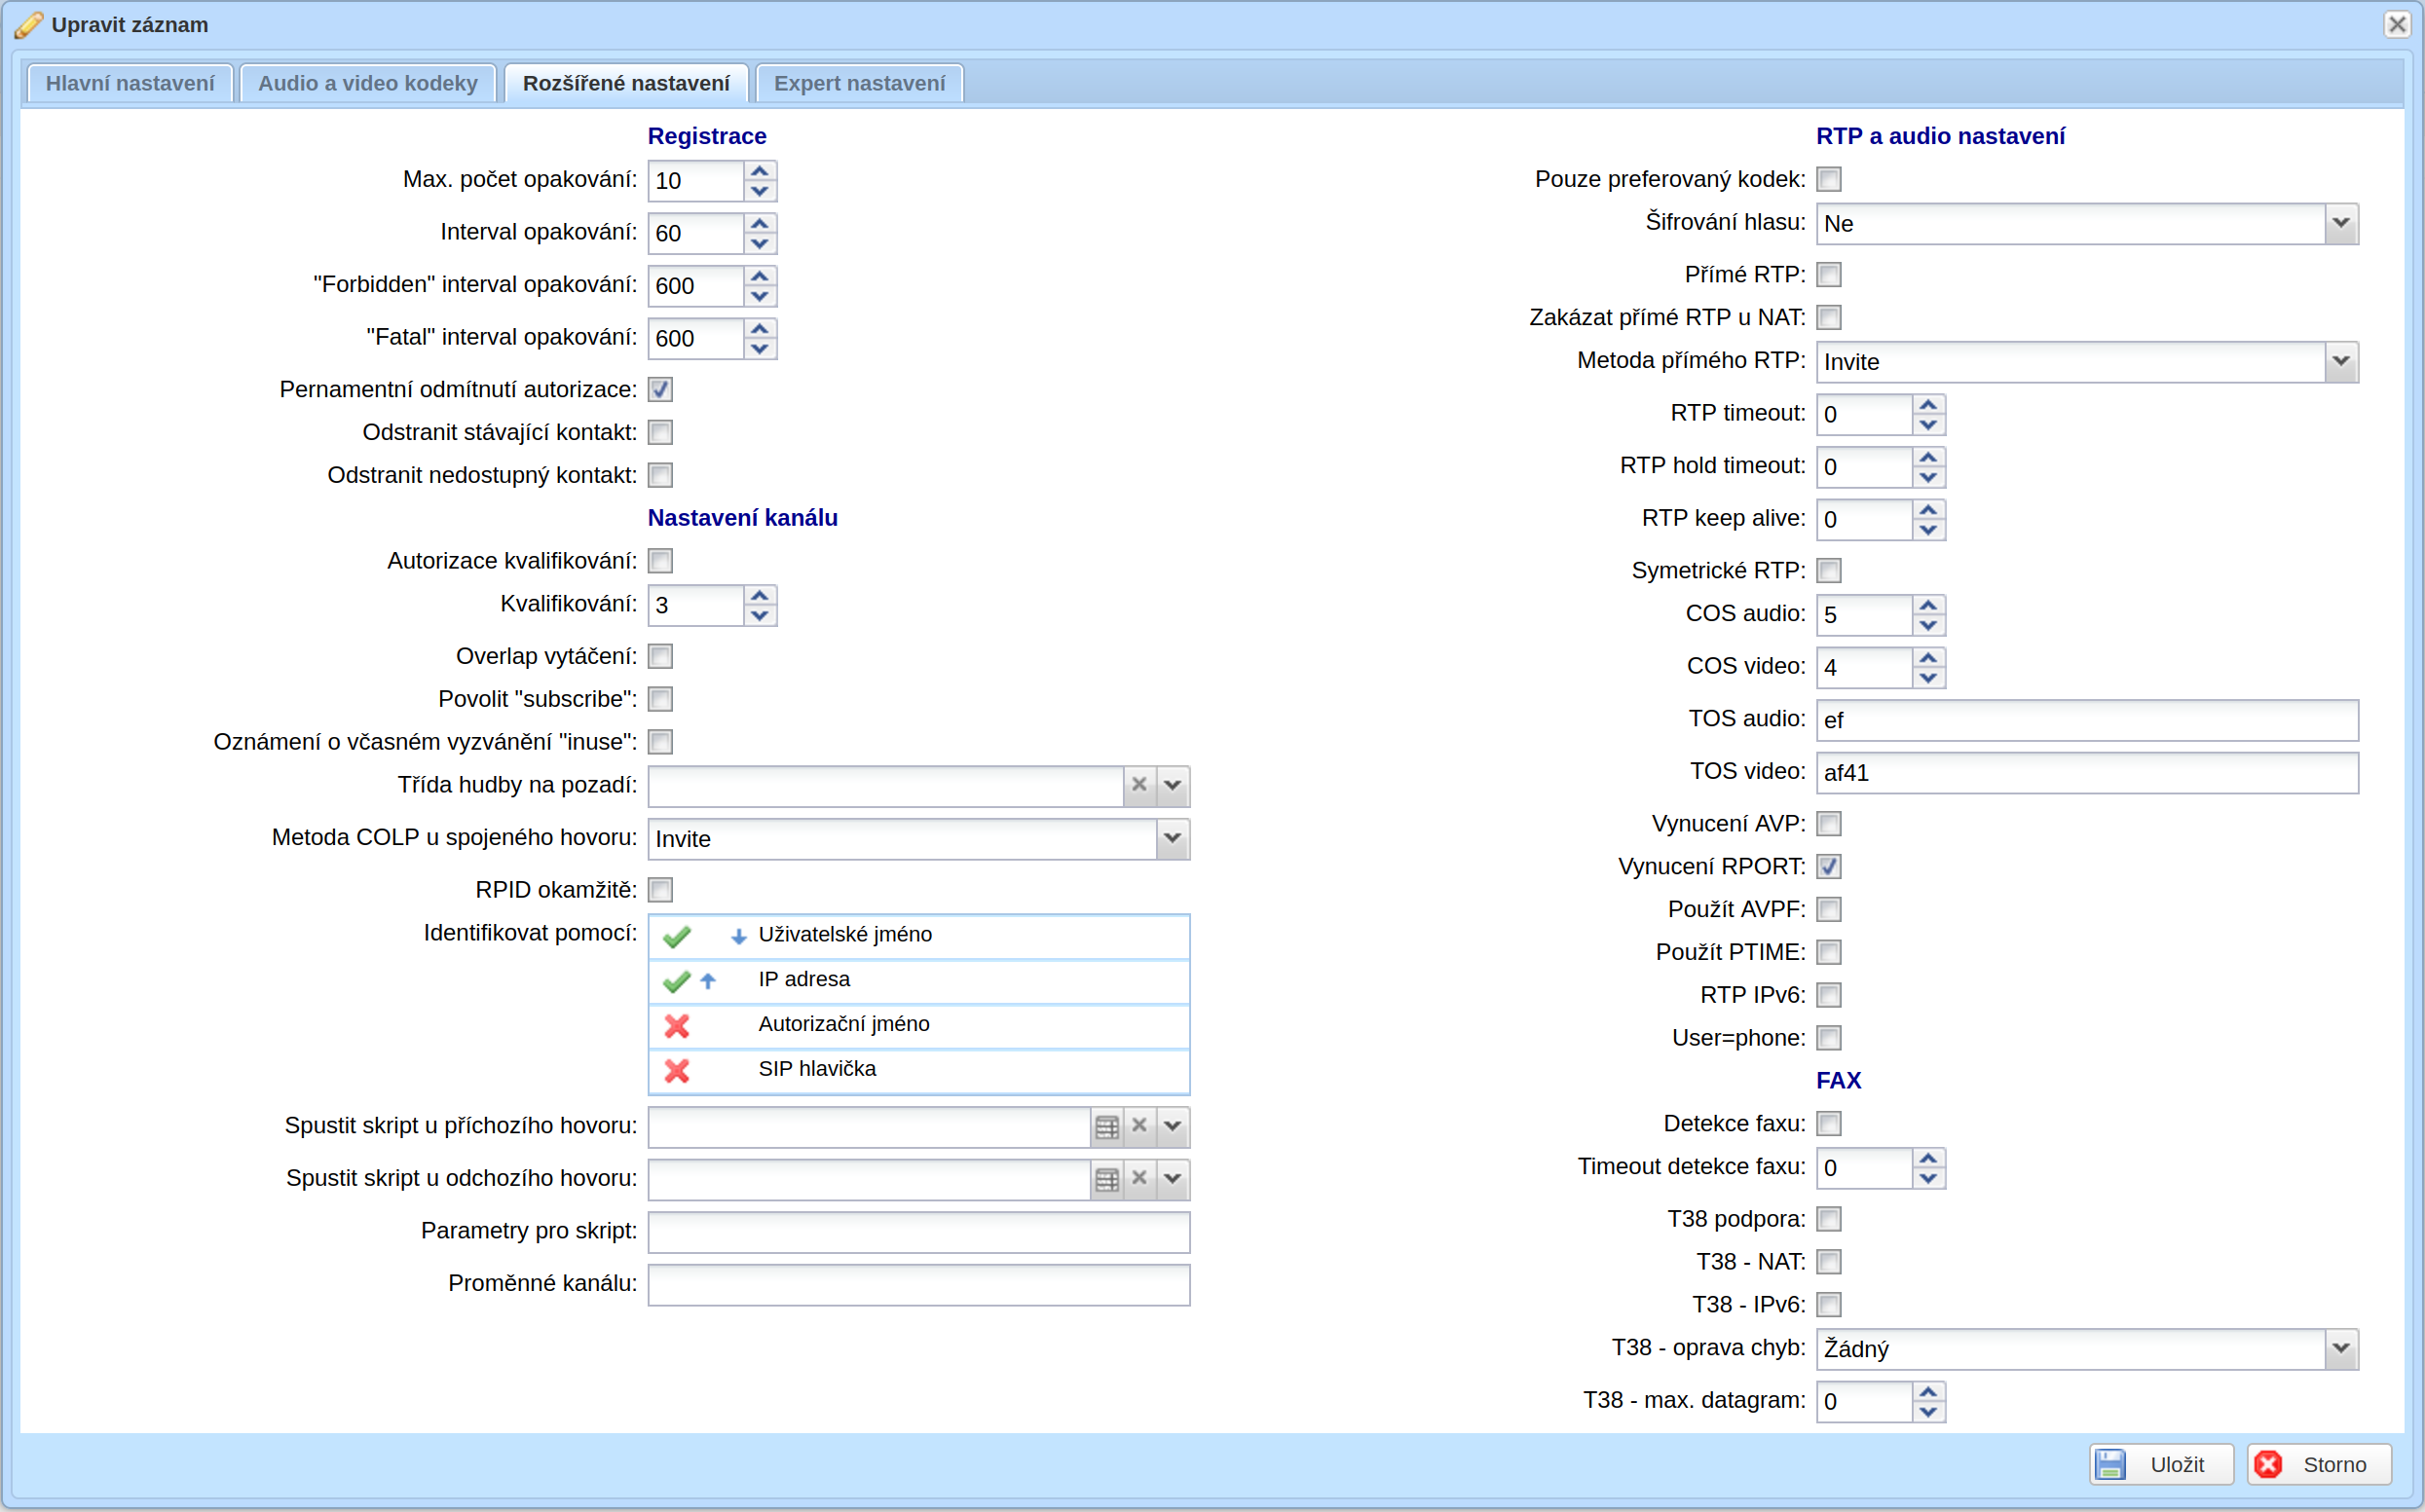Click the green check beside Uživatelské jméno

click(x=677, y=936)
